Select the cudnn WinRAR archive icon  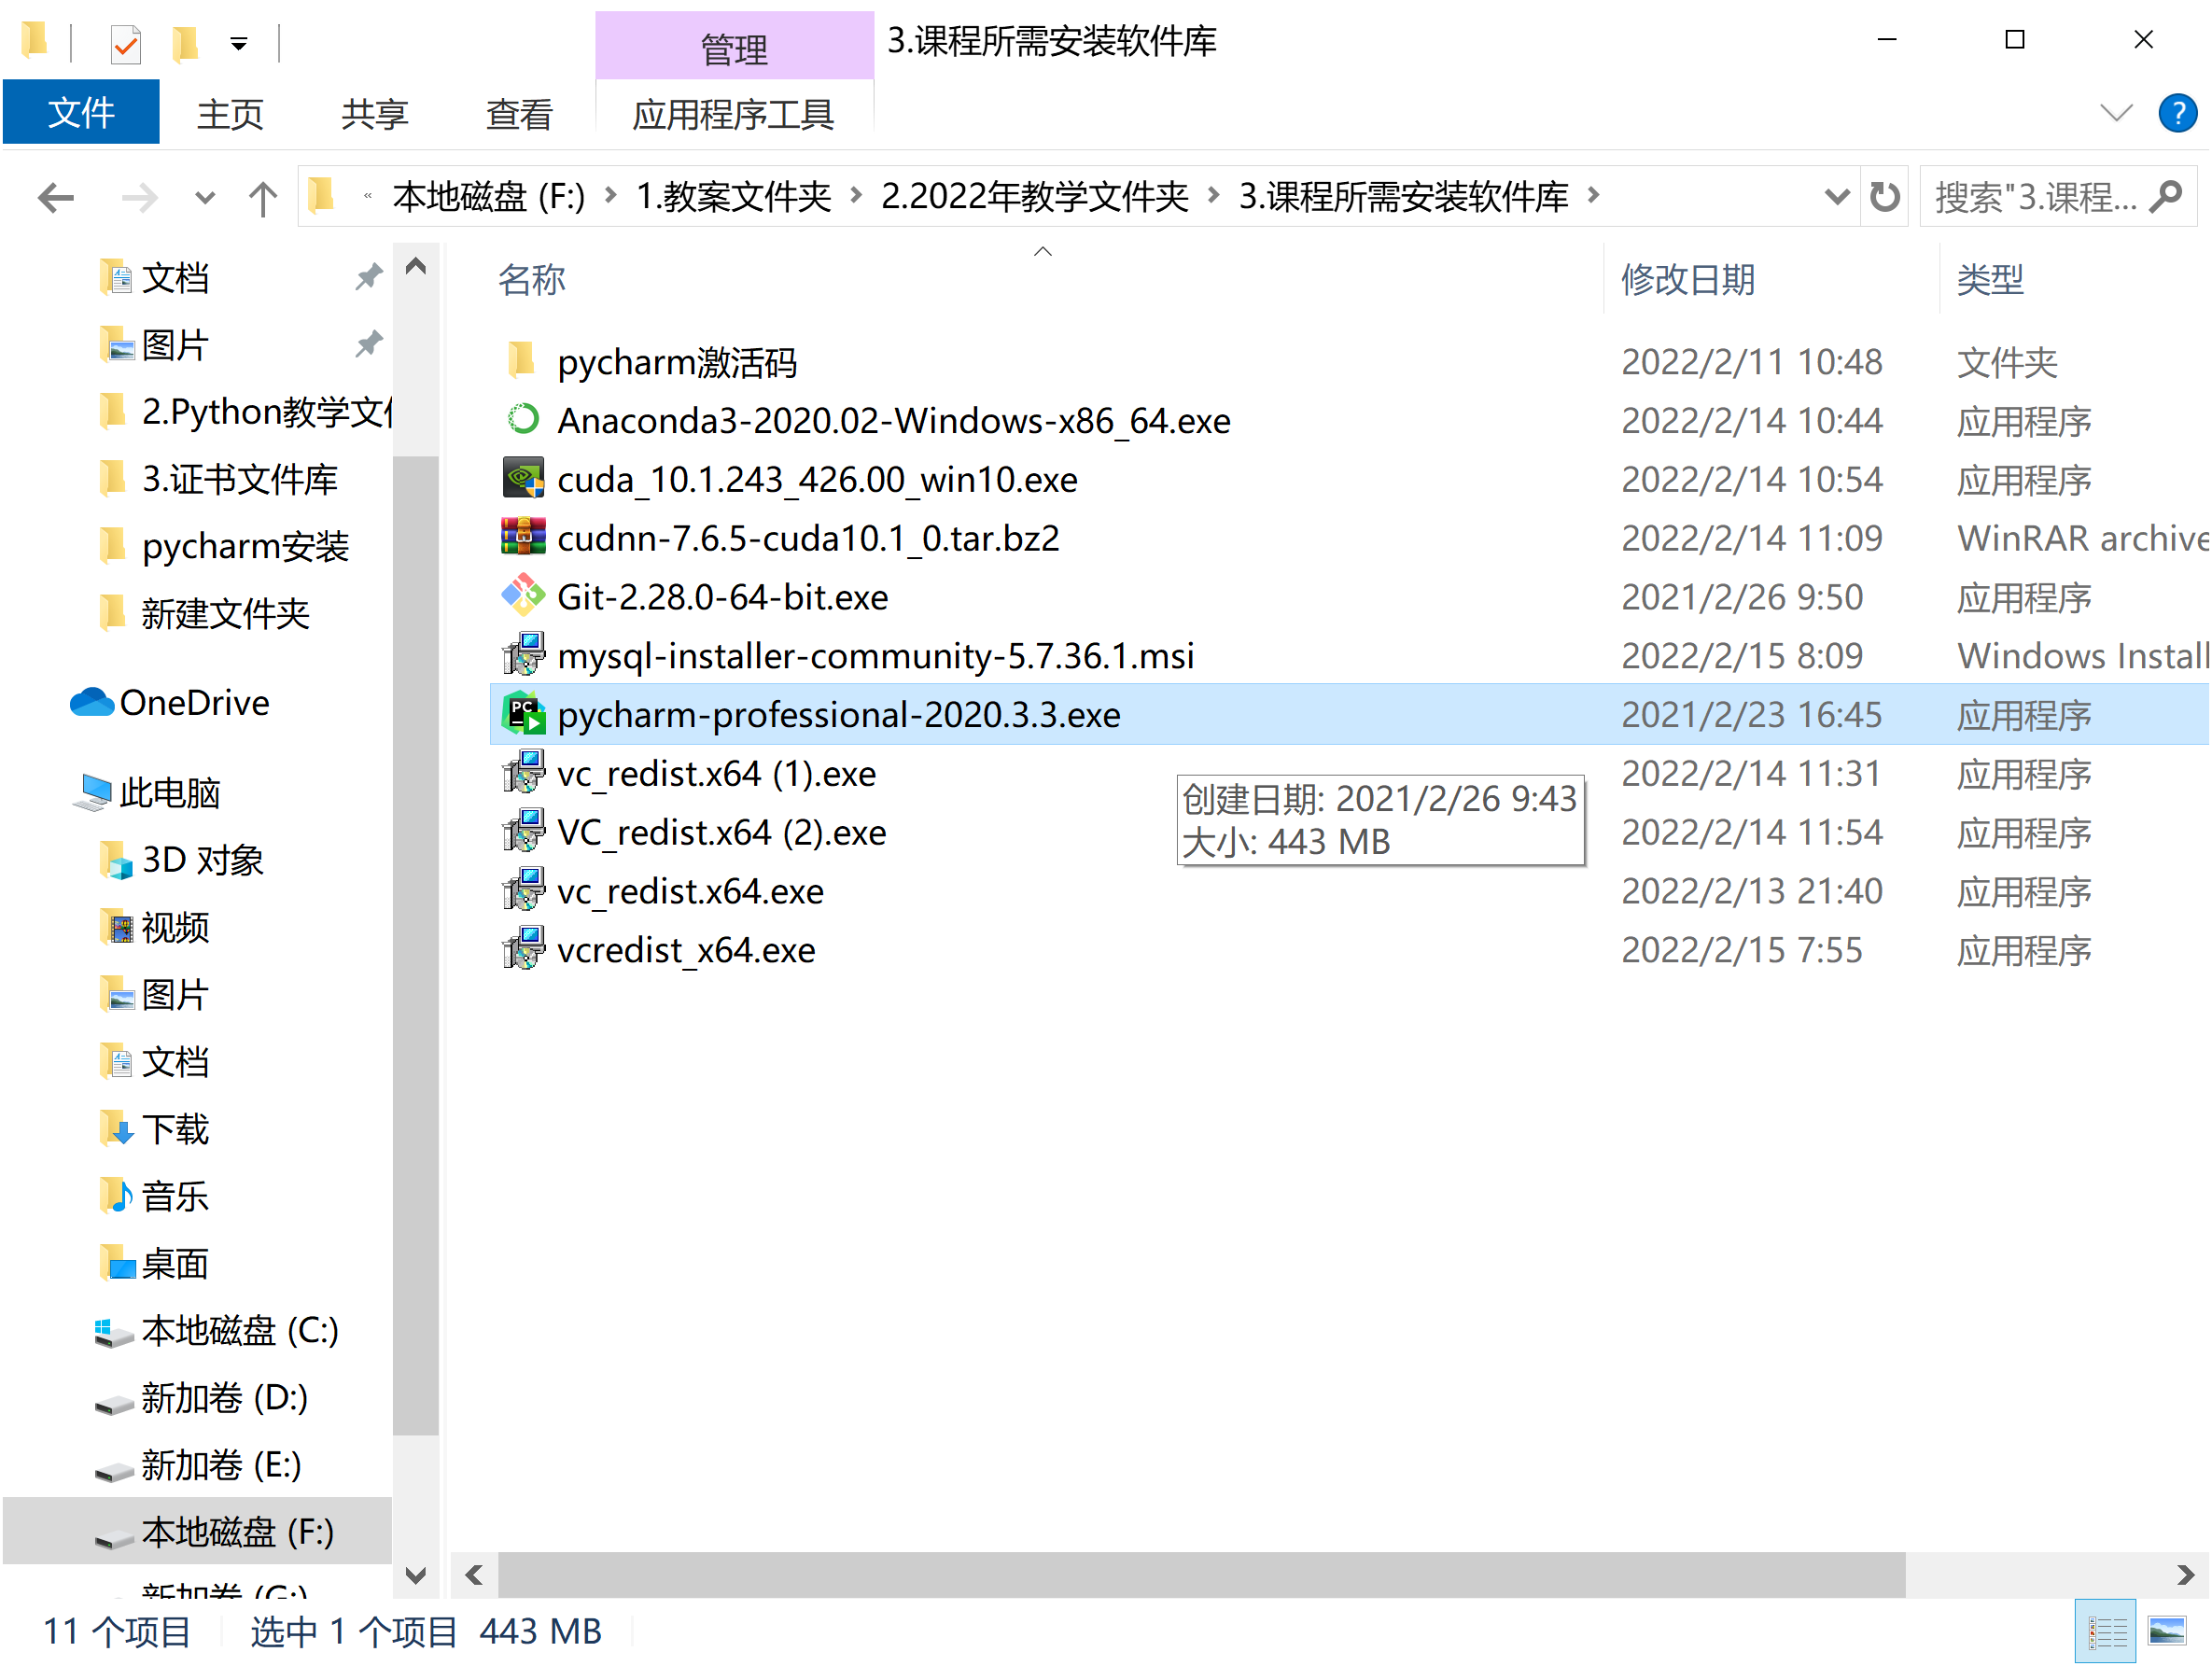(522, 538)
